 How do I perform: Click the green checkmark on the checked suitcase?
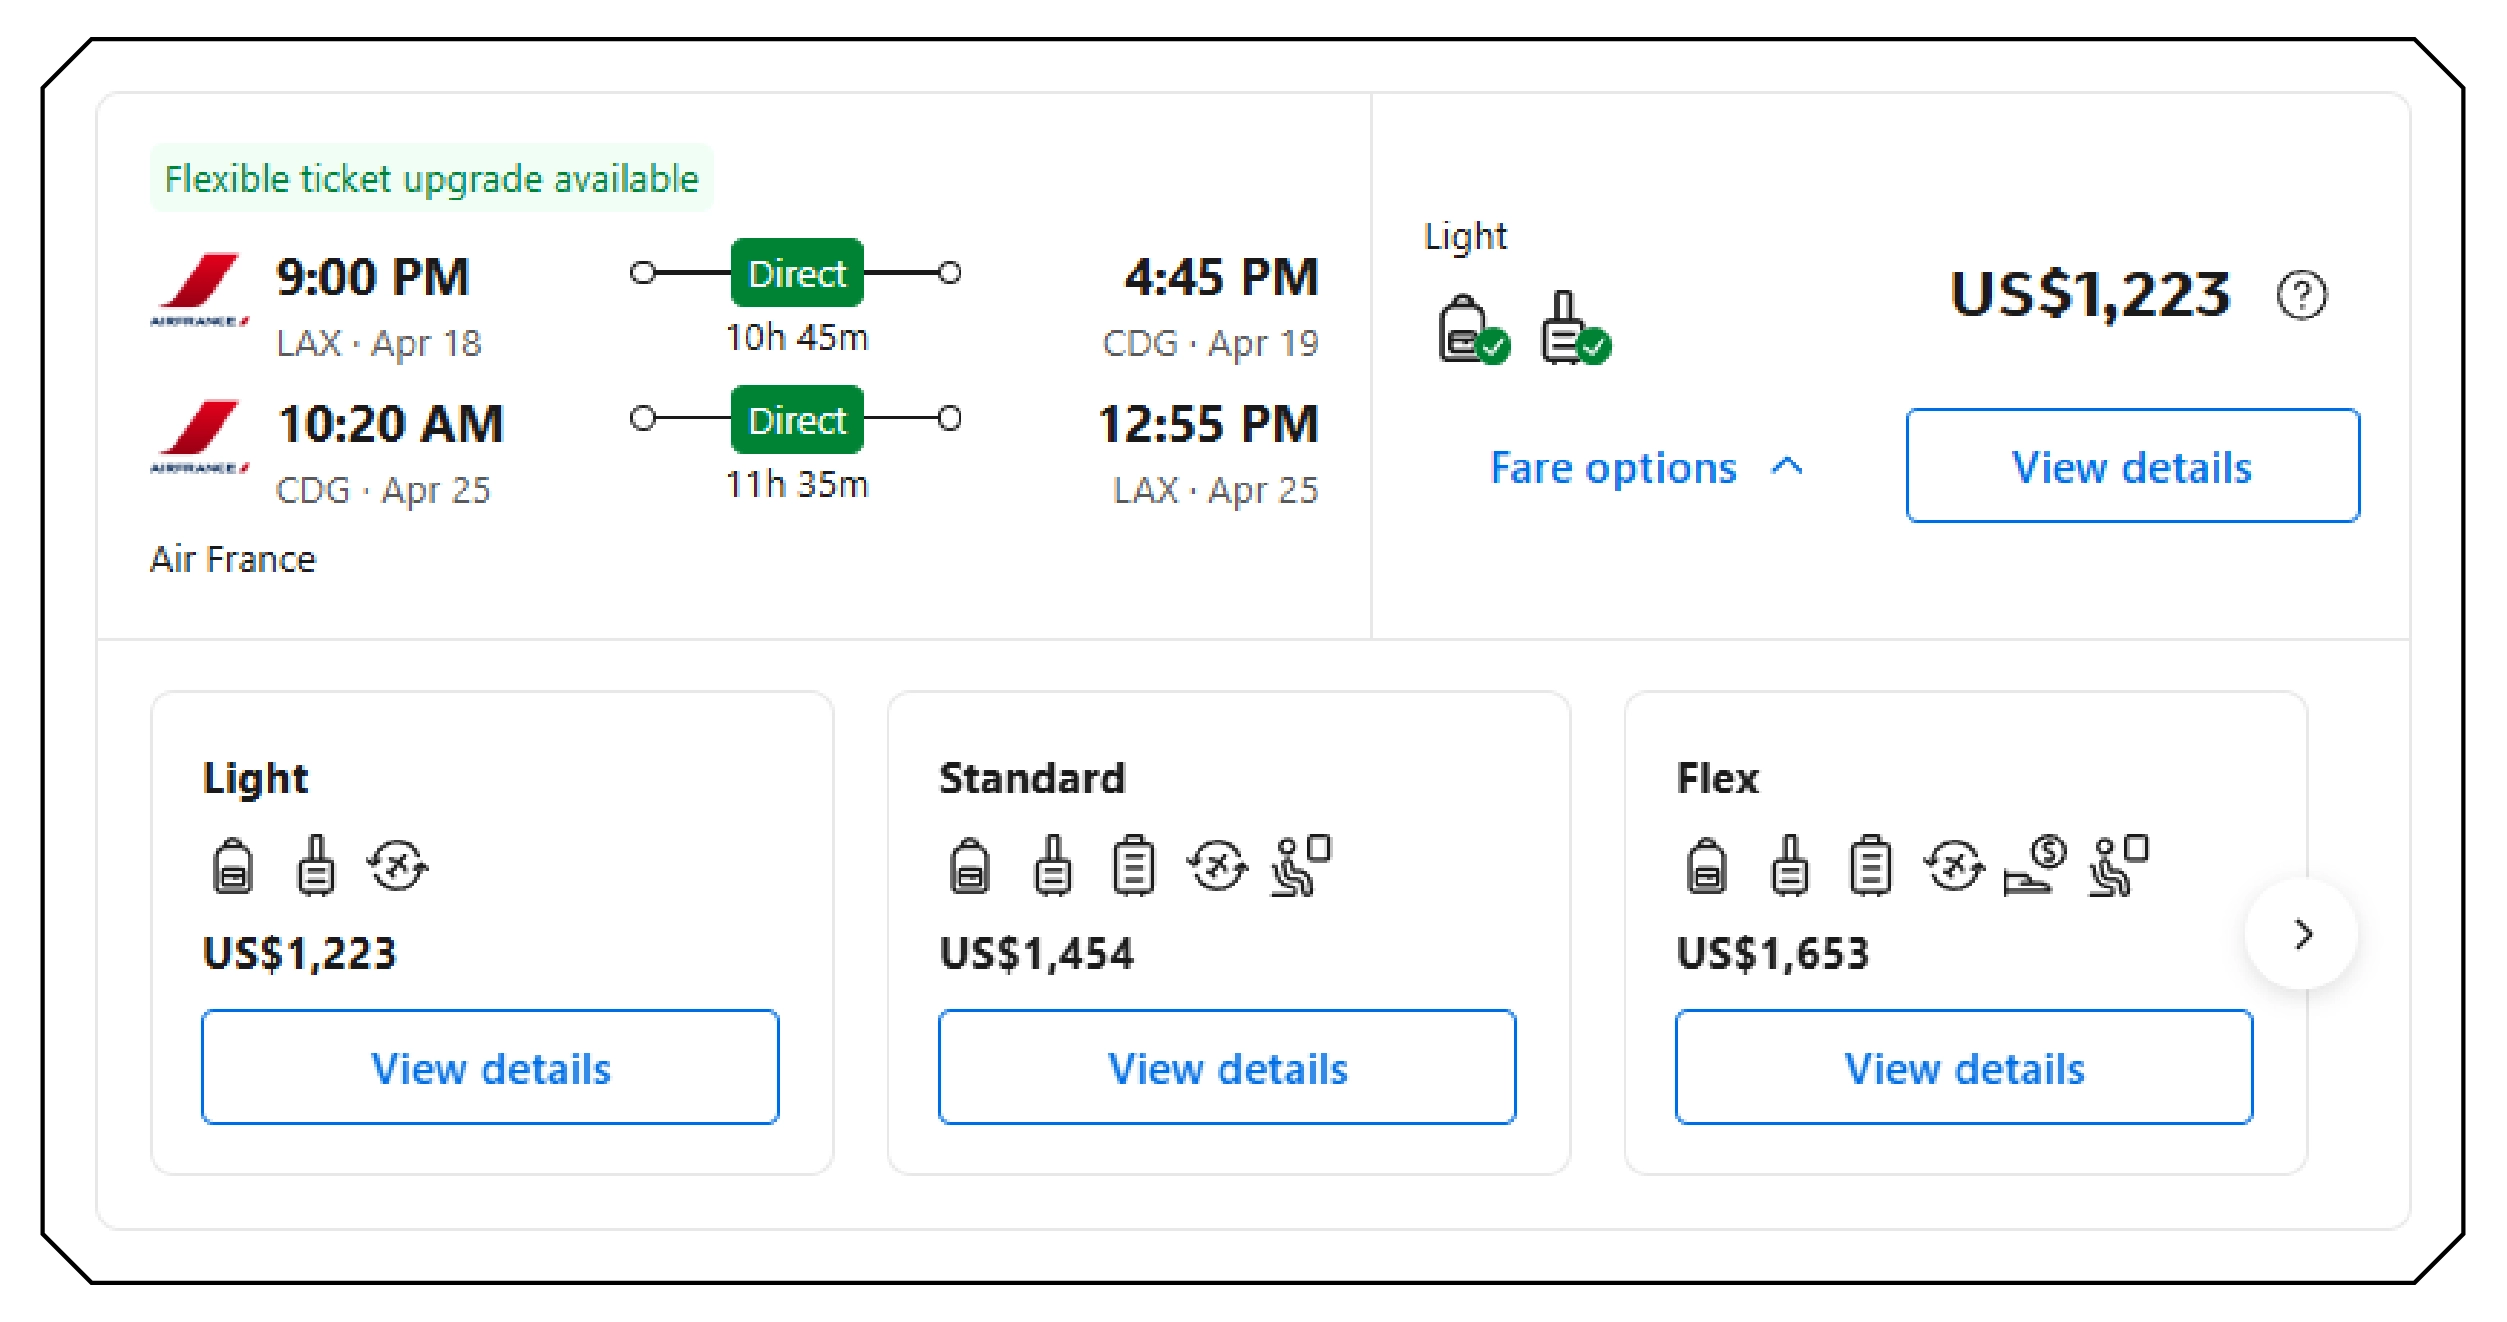click(x=1594, y=347)
